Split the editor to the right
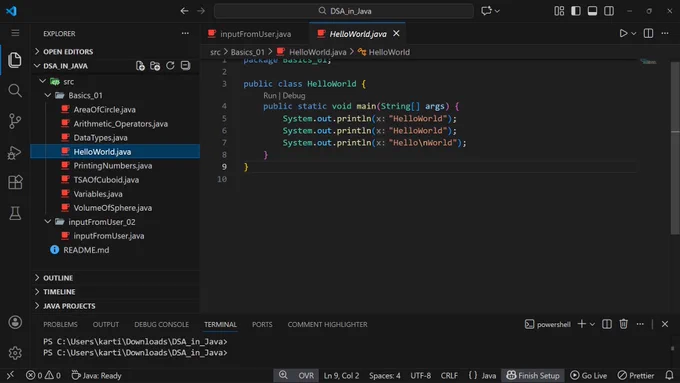680x383 pixels. pos(648,33)
